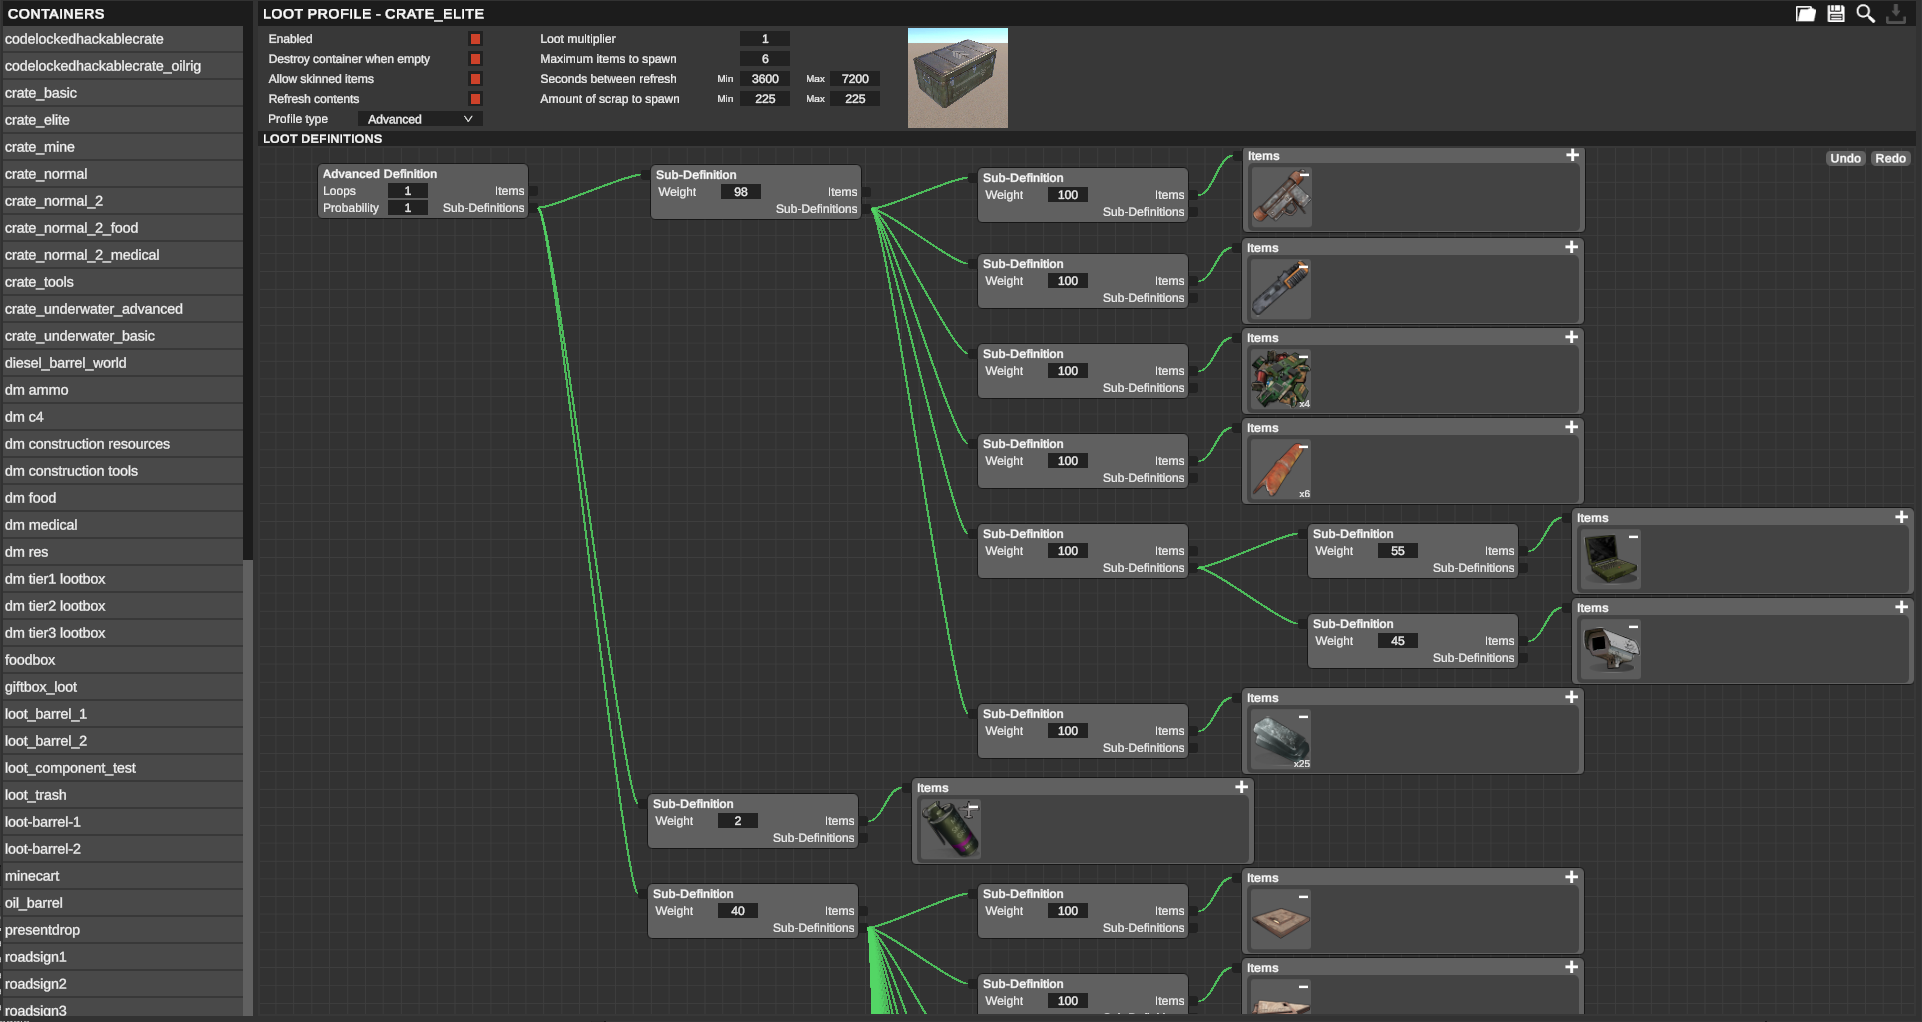
Task: Click the magnifying glass search icon
Action: (1866, 14)
